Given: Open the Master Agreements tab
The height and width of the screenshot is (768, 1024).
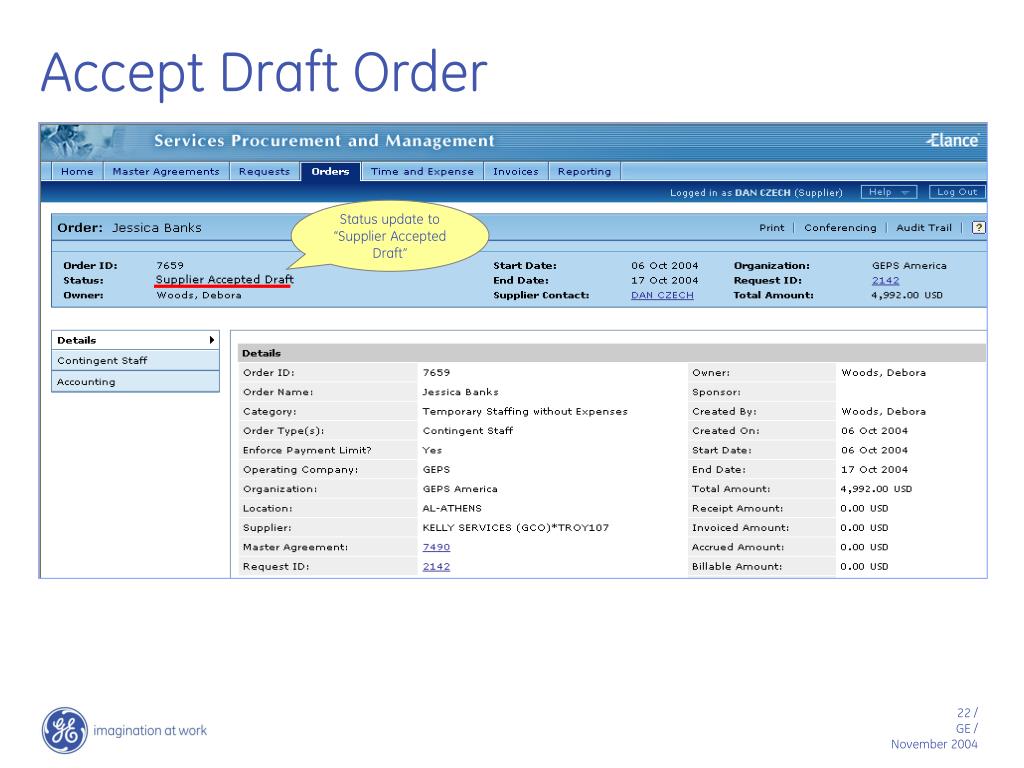Looking at the screenshot, I should tap(165, 171).
